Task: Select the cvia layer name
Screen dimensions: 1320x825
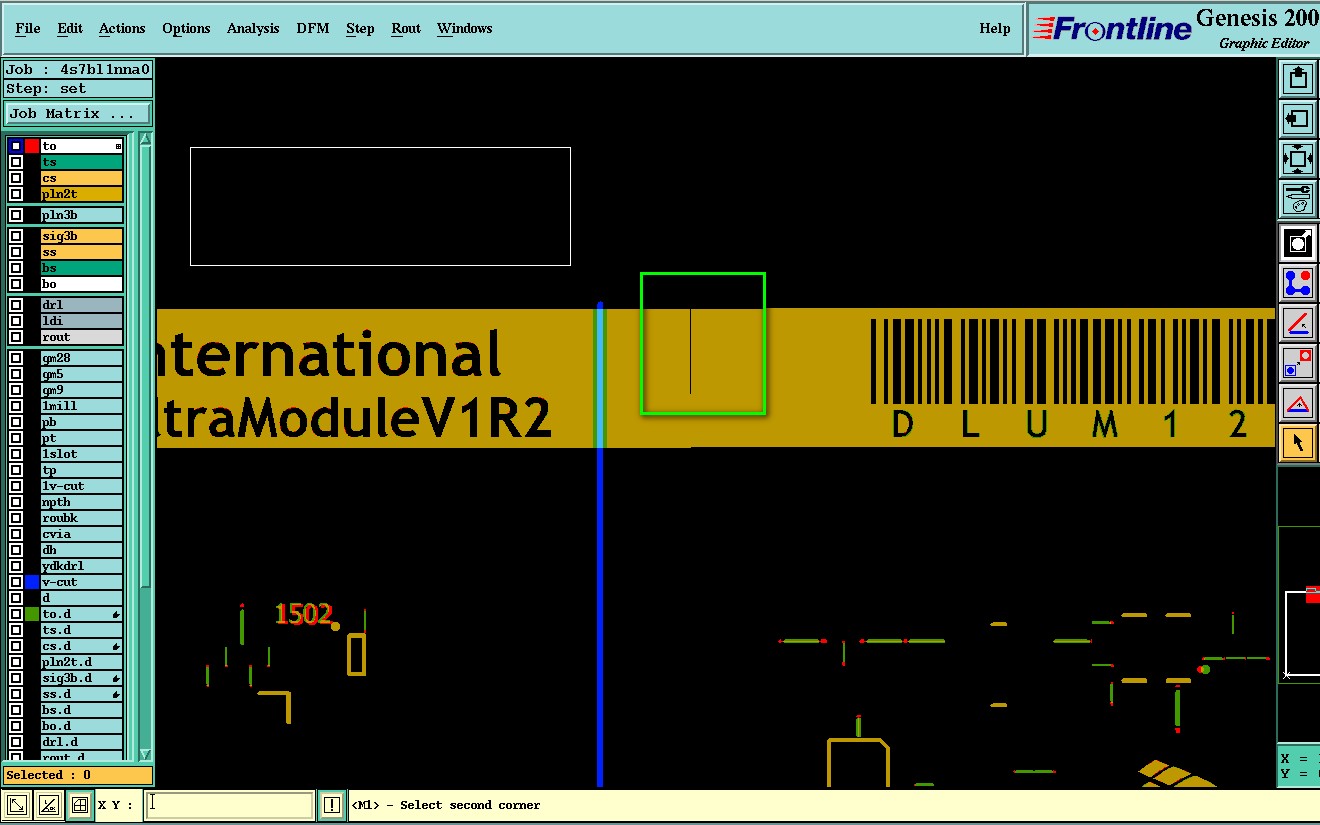Action: coord(82,534)
